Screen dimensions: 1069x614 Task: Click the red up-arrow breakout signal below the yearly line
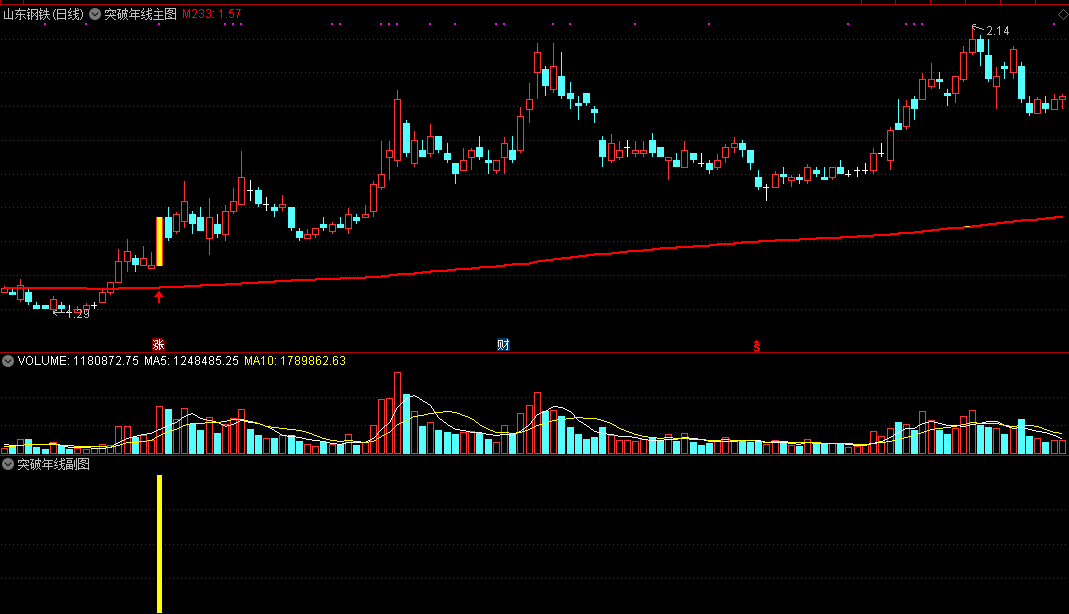point(159,296)
